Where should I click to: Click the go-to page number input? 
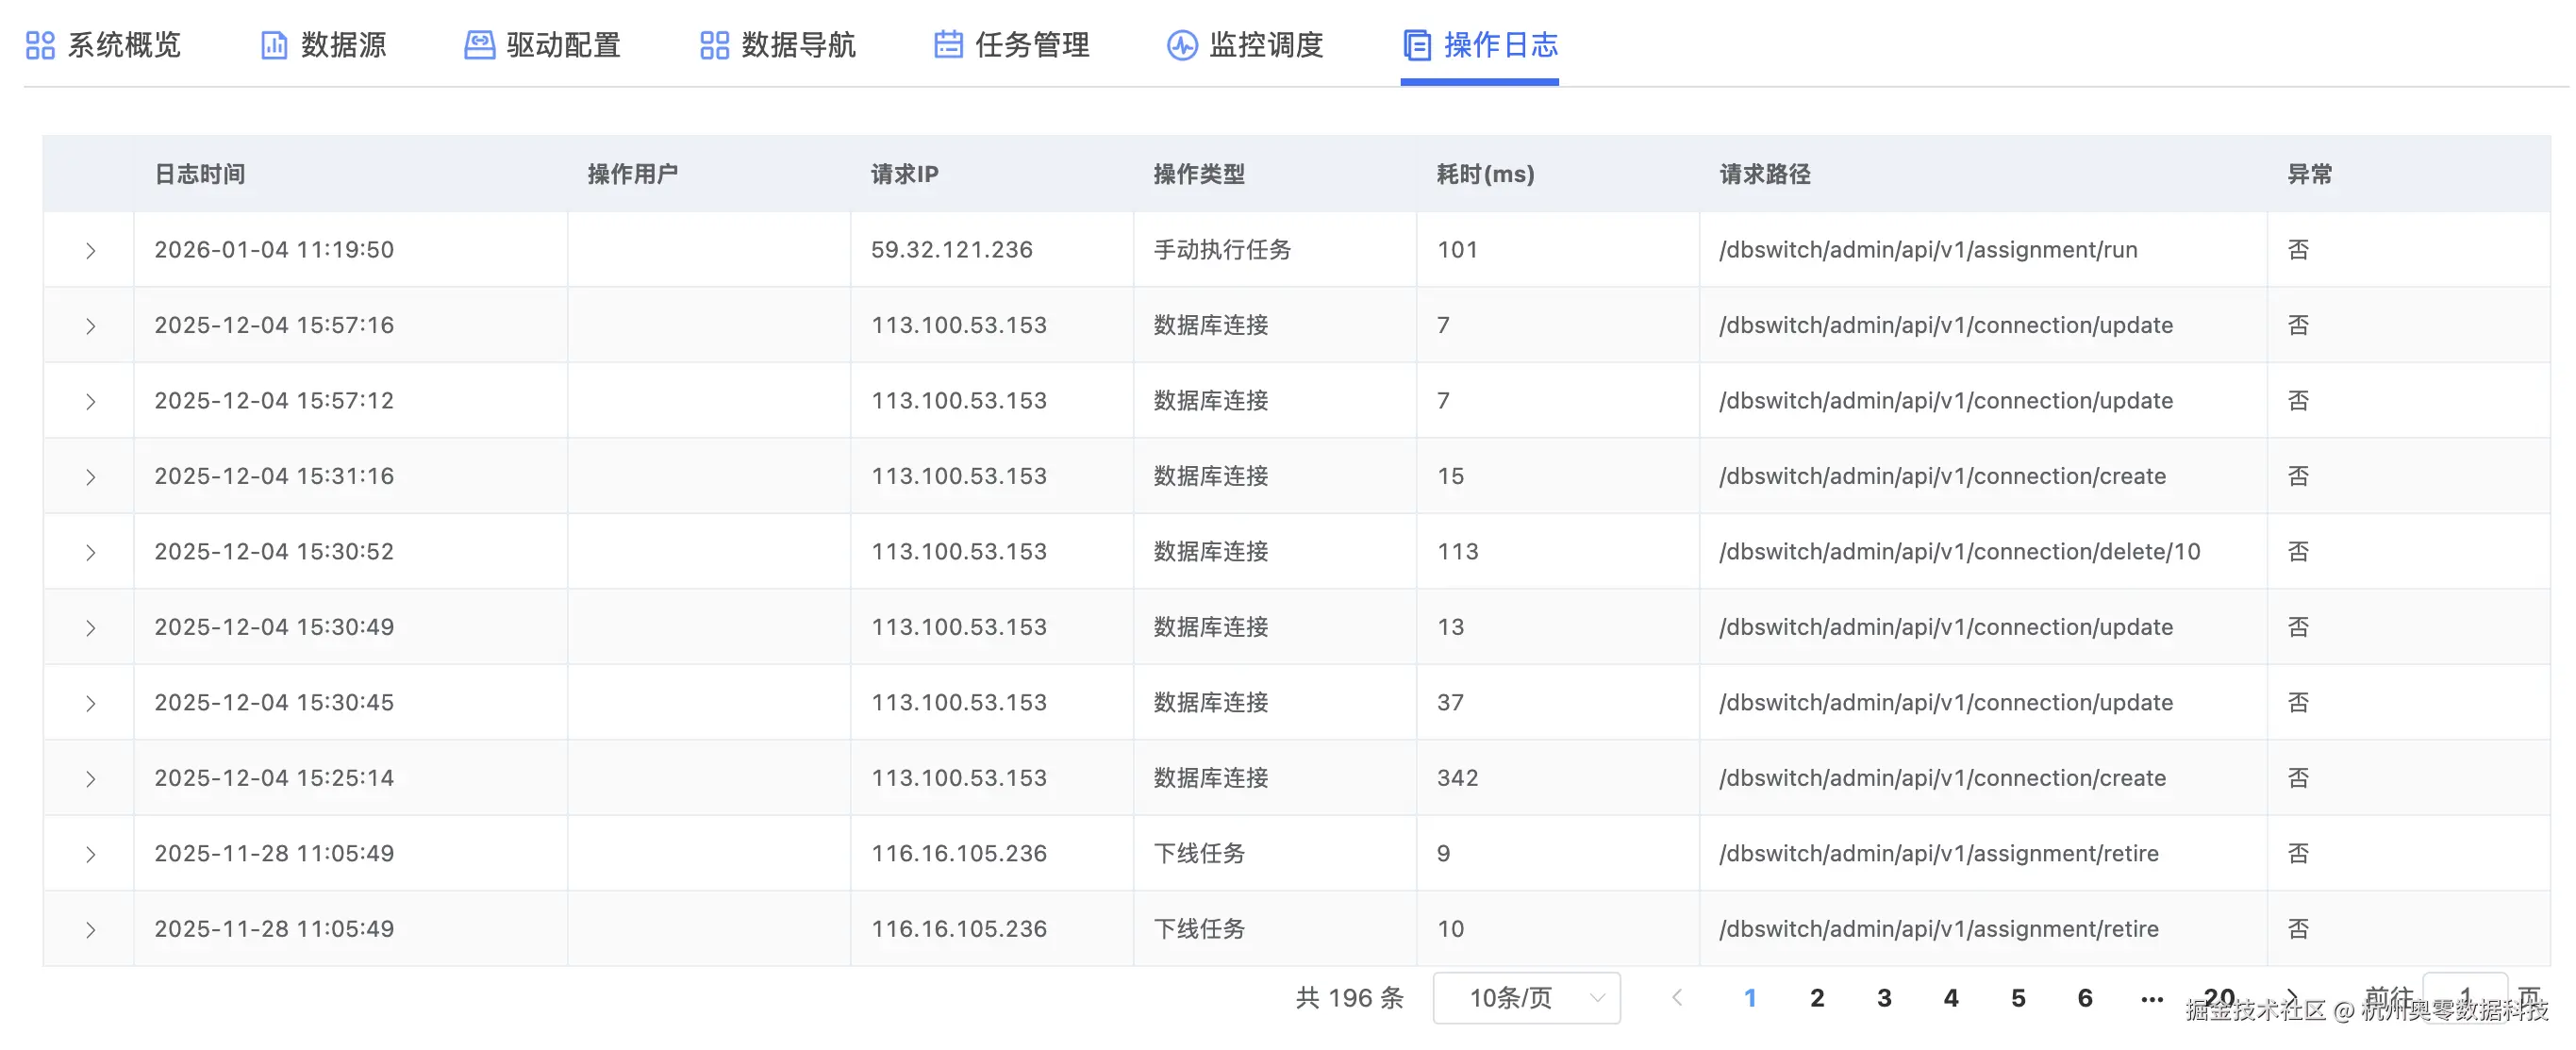tap(2464, 997)
